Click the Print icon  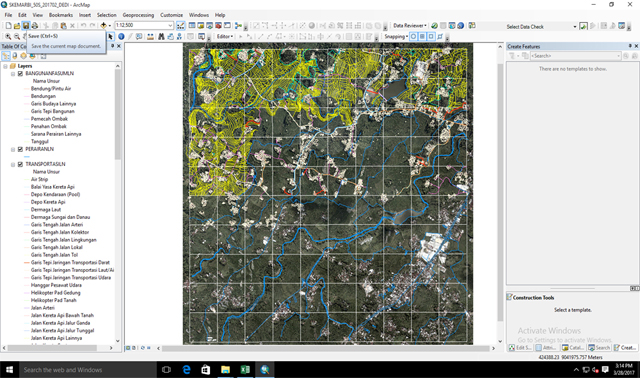(35, 26)
